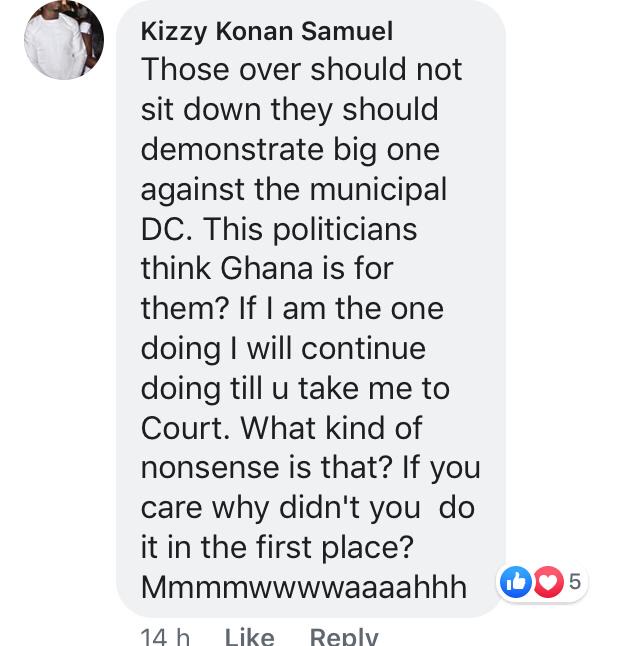Screen dimensions: 640x646
Task: Click the opening words 'Those over should not'
Action: (x=301, y=70)
